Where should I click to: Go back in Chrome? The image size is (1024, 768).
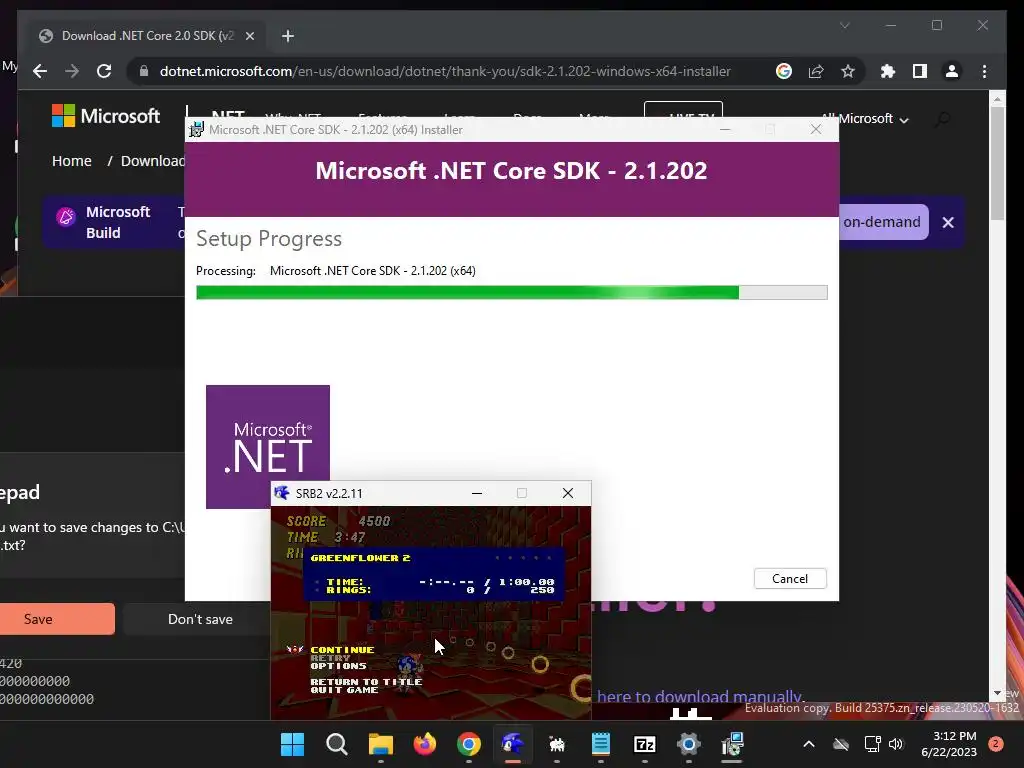tap(40, 71)
